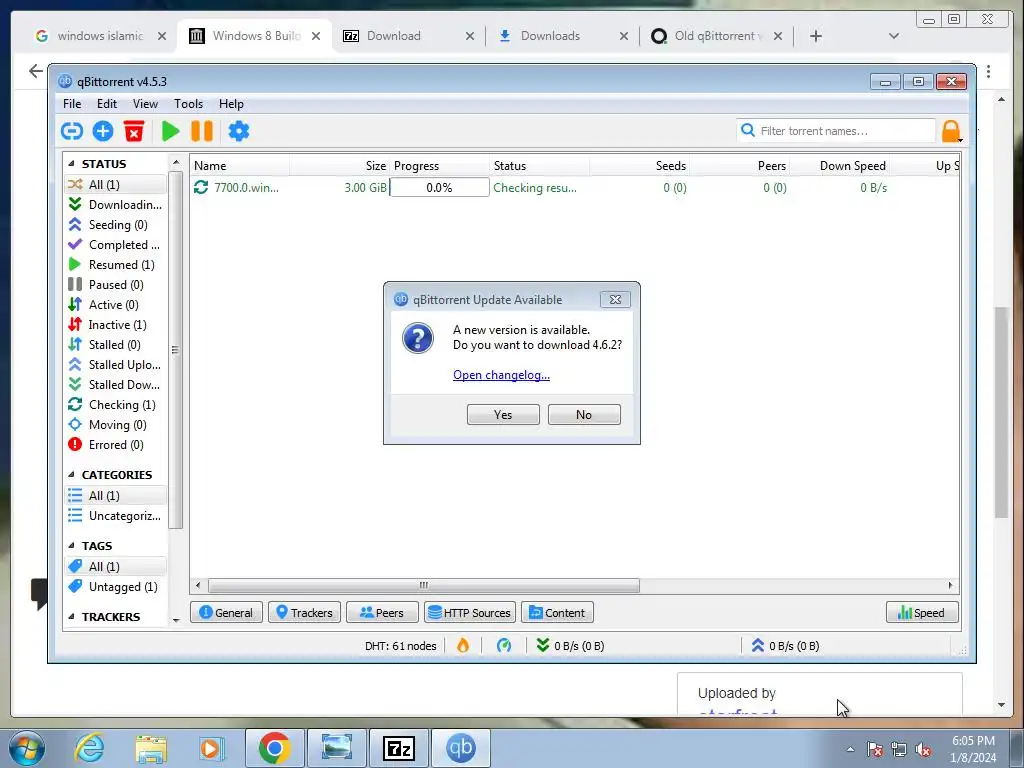This screenshot has height=768, width=1024.
Task: Click the red Delete torrent icon
Action: pyautogui.click(x=134, y=131)
